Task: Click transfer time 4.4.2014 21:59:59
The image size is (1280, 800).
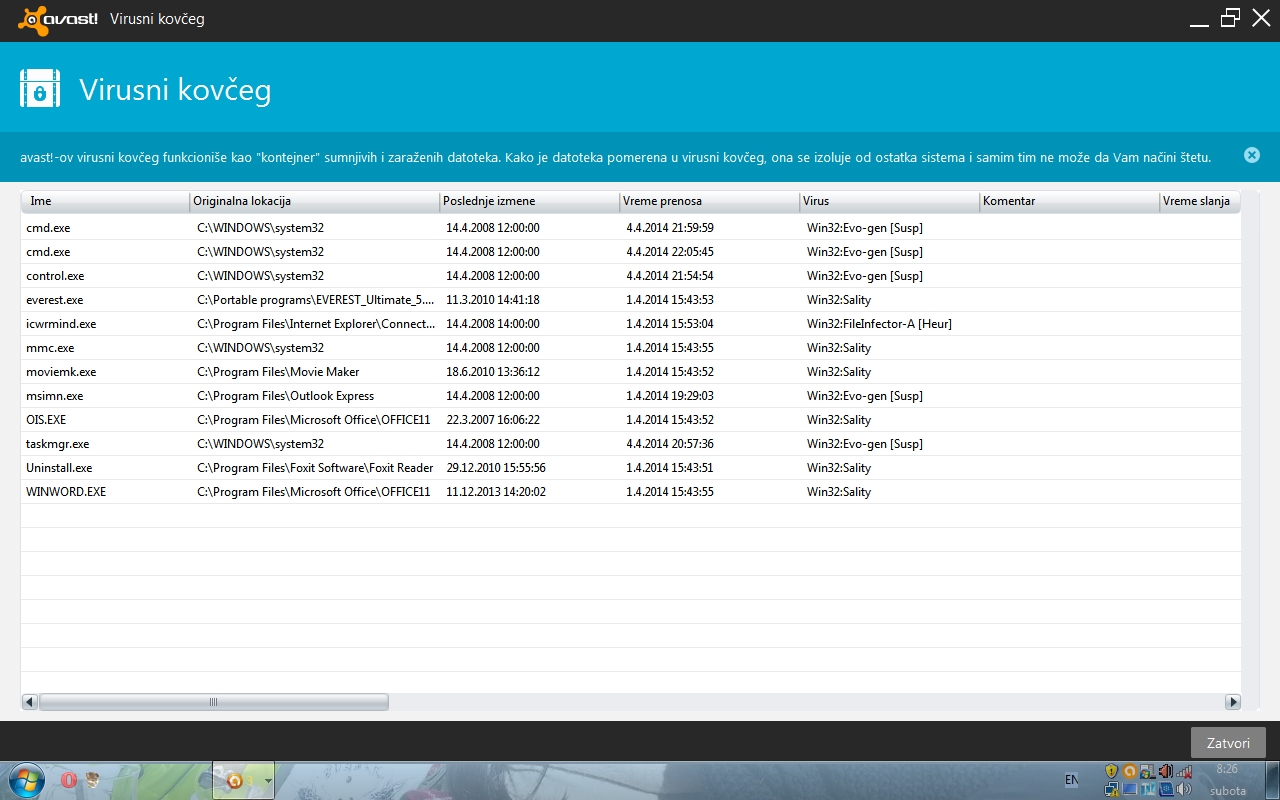Action: click(670, 228)
